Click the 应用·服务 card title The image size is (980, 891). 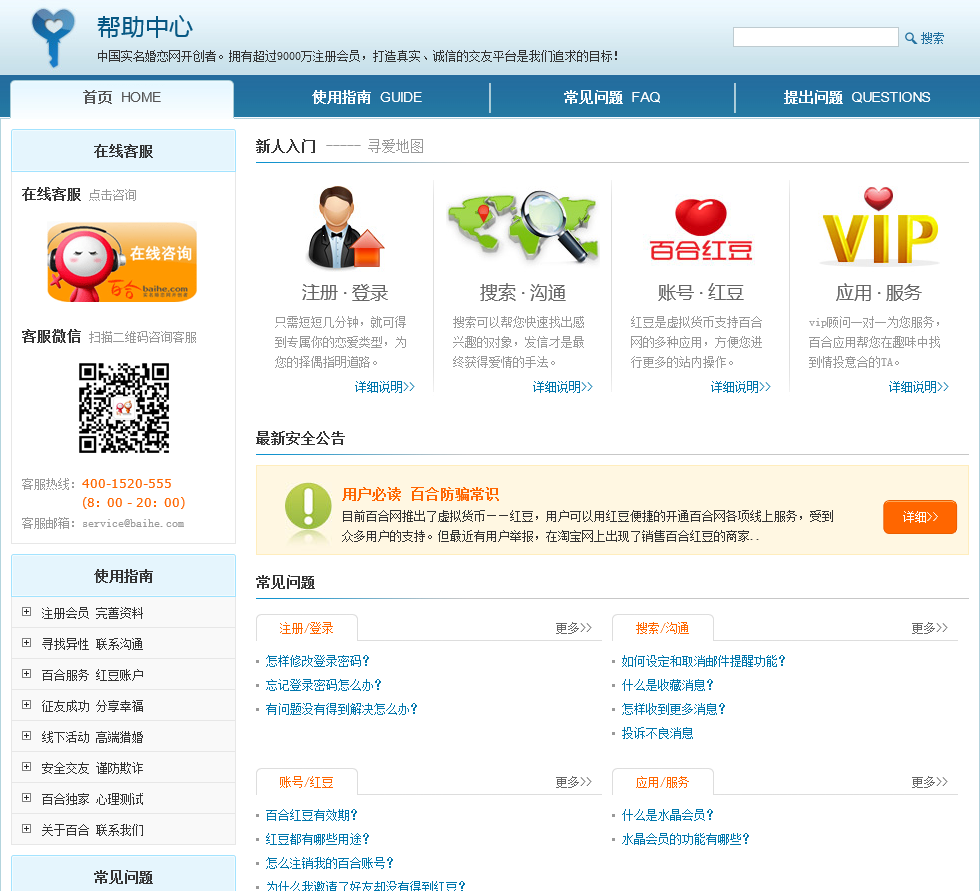(879, 292)
